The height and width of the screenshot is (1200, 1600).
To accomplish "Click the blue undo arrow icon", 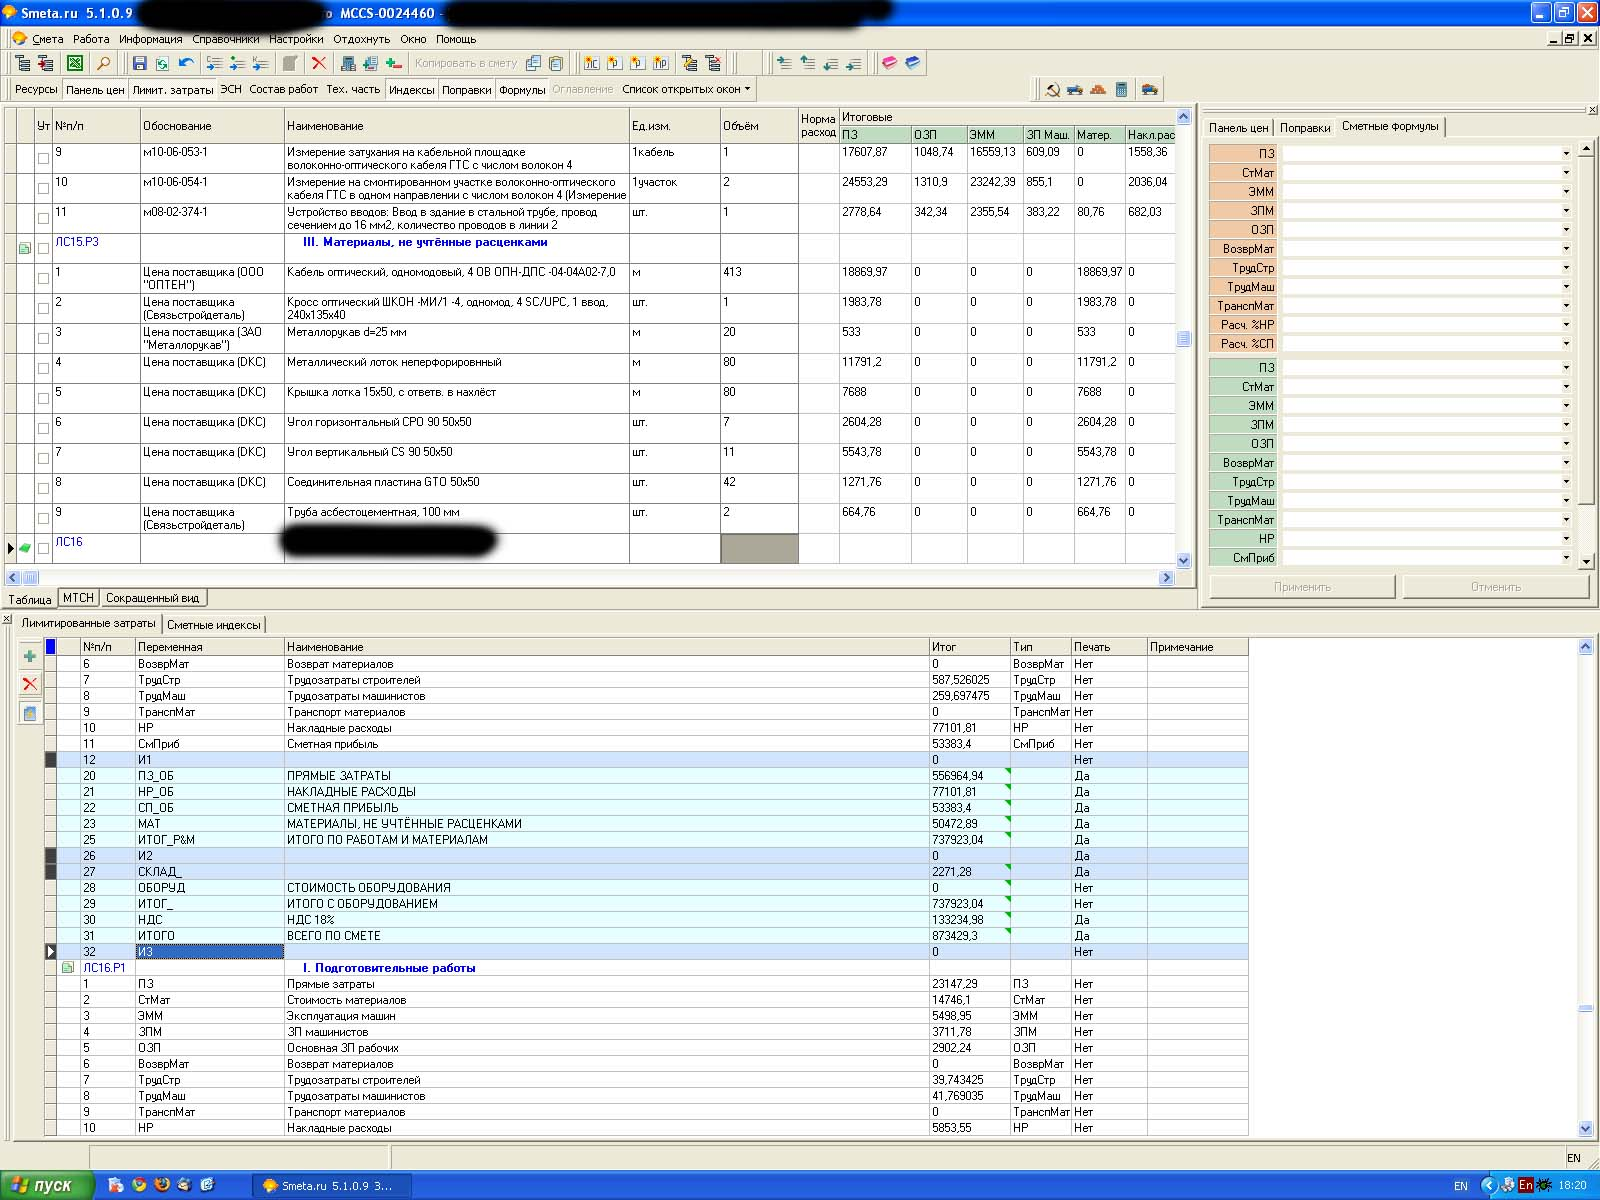I will (x=186, y=63).
